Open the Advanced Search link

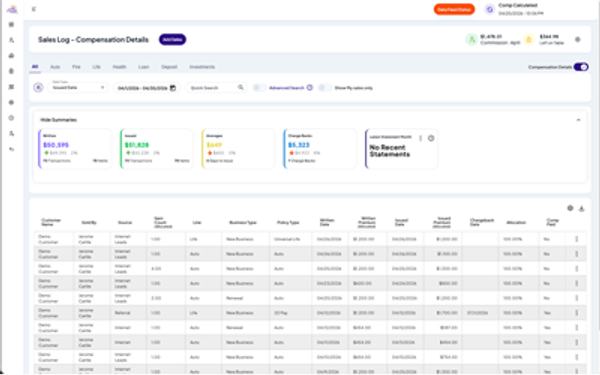[x=287, y=88]
